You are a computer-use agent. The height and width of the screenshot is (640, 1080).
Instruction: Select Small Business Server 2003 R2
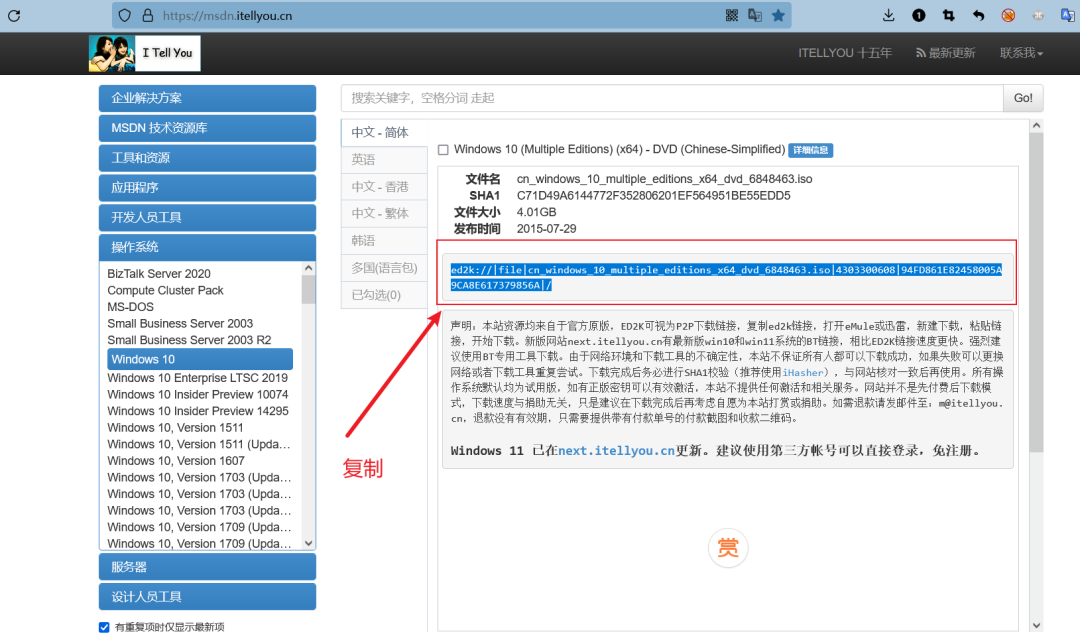coord(189,340)
